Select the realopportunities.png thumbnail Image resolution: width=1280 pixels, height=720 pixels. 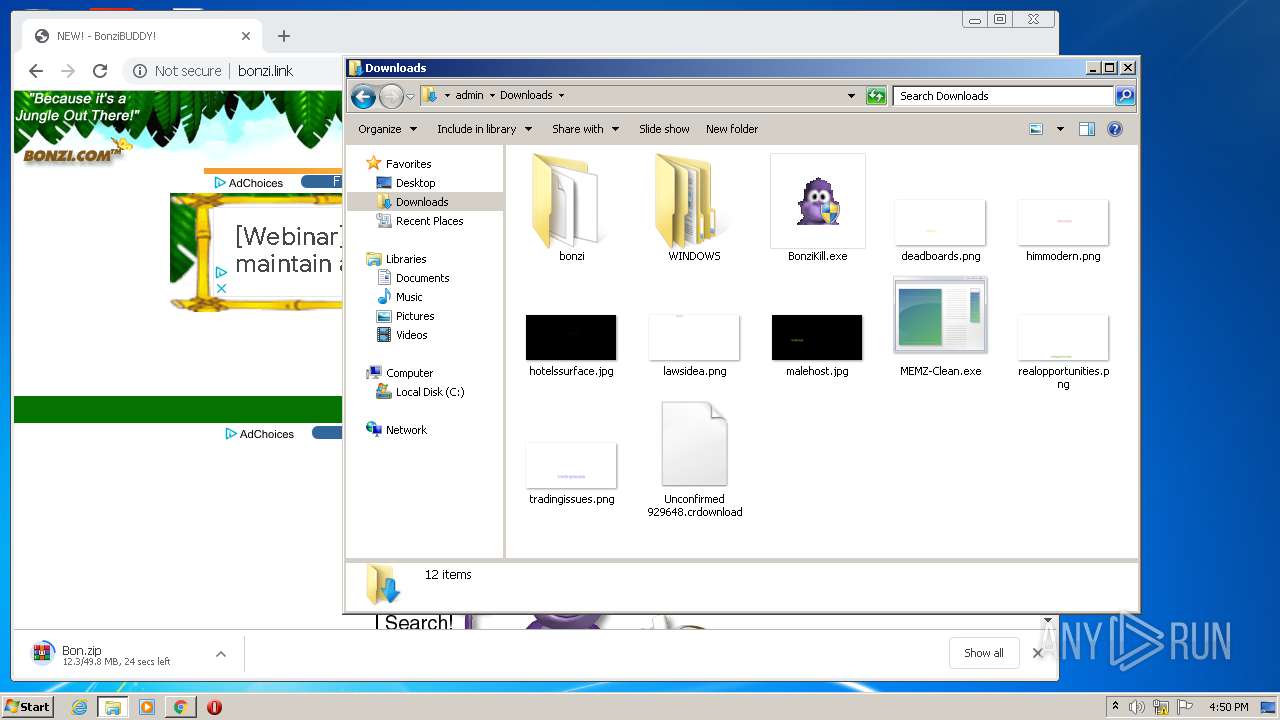coord(1063,337)
